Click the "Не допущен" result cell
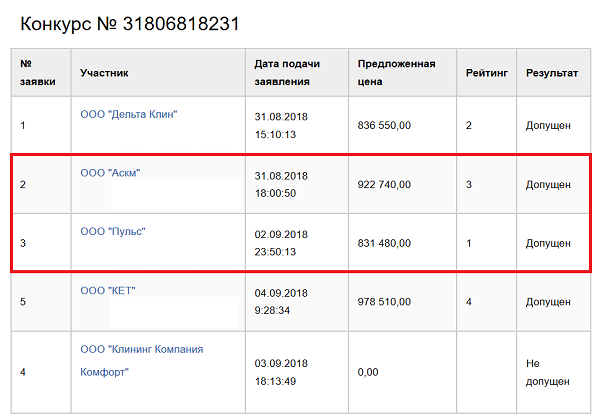 [548, 372]
